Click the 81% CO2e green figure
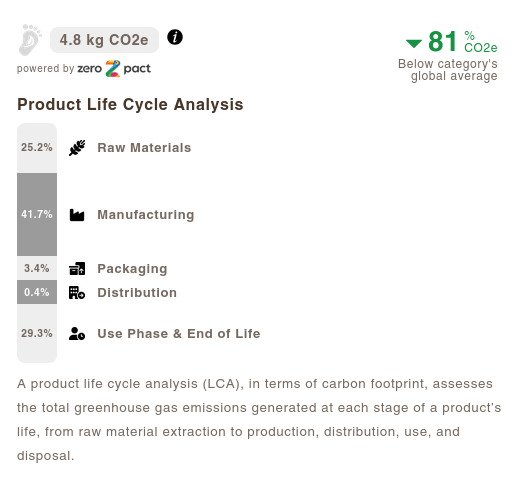Viewport: 528px width, 483px height. coord(462,41)
